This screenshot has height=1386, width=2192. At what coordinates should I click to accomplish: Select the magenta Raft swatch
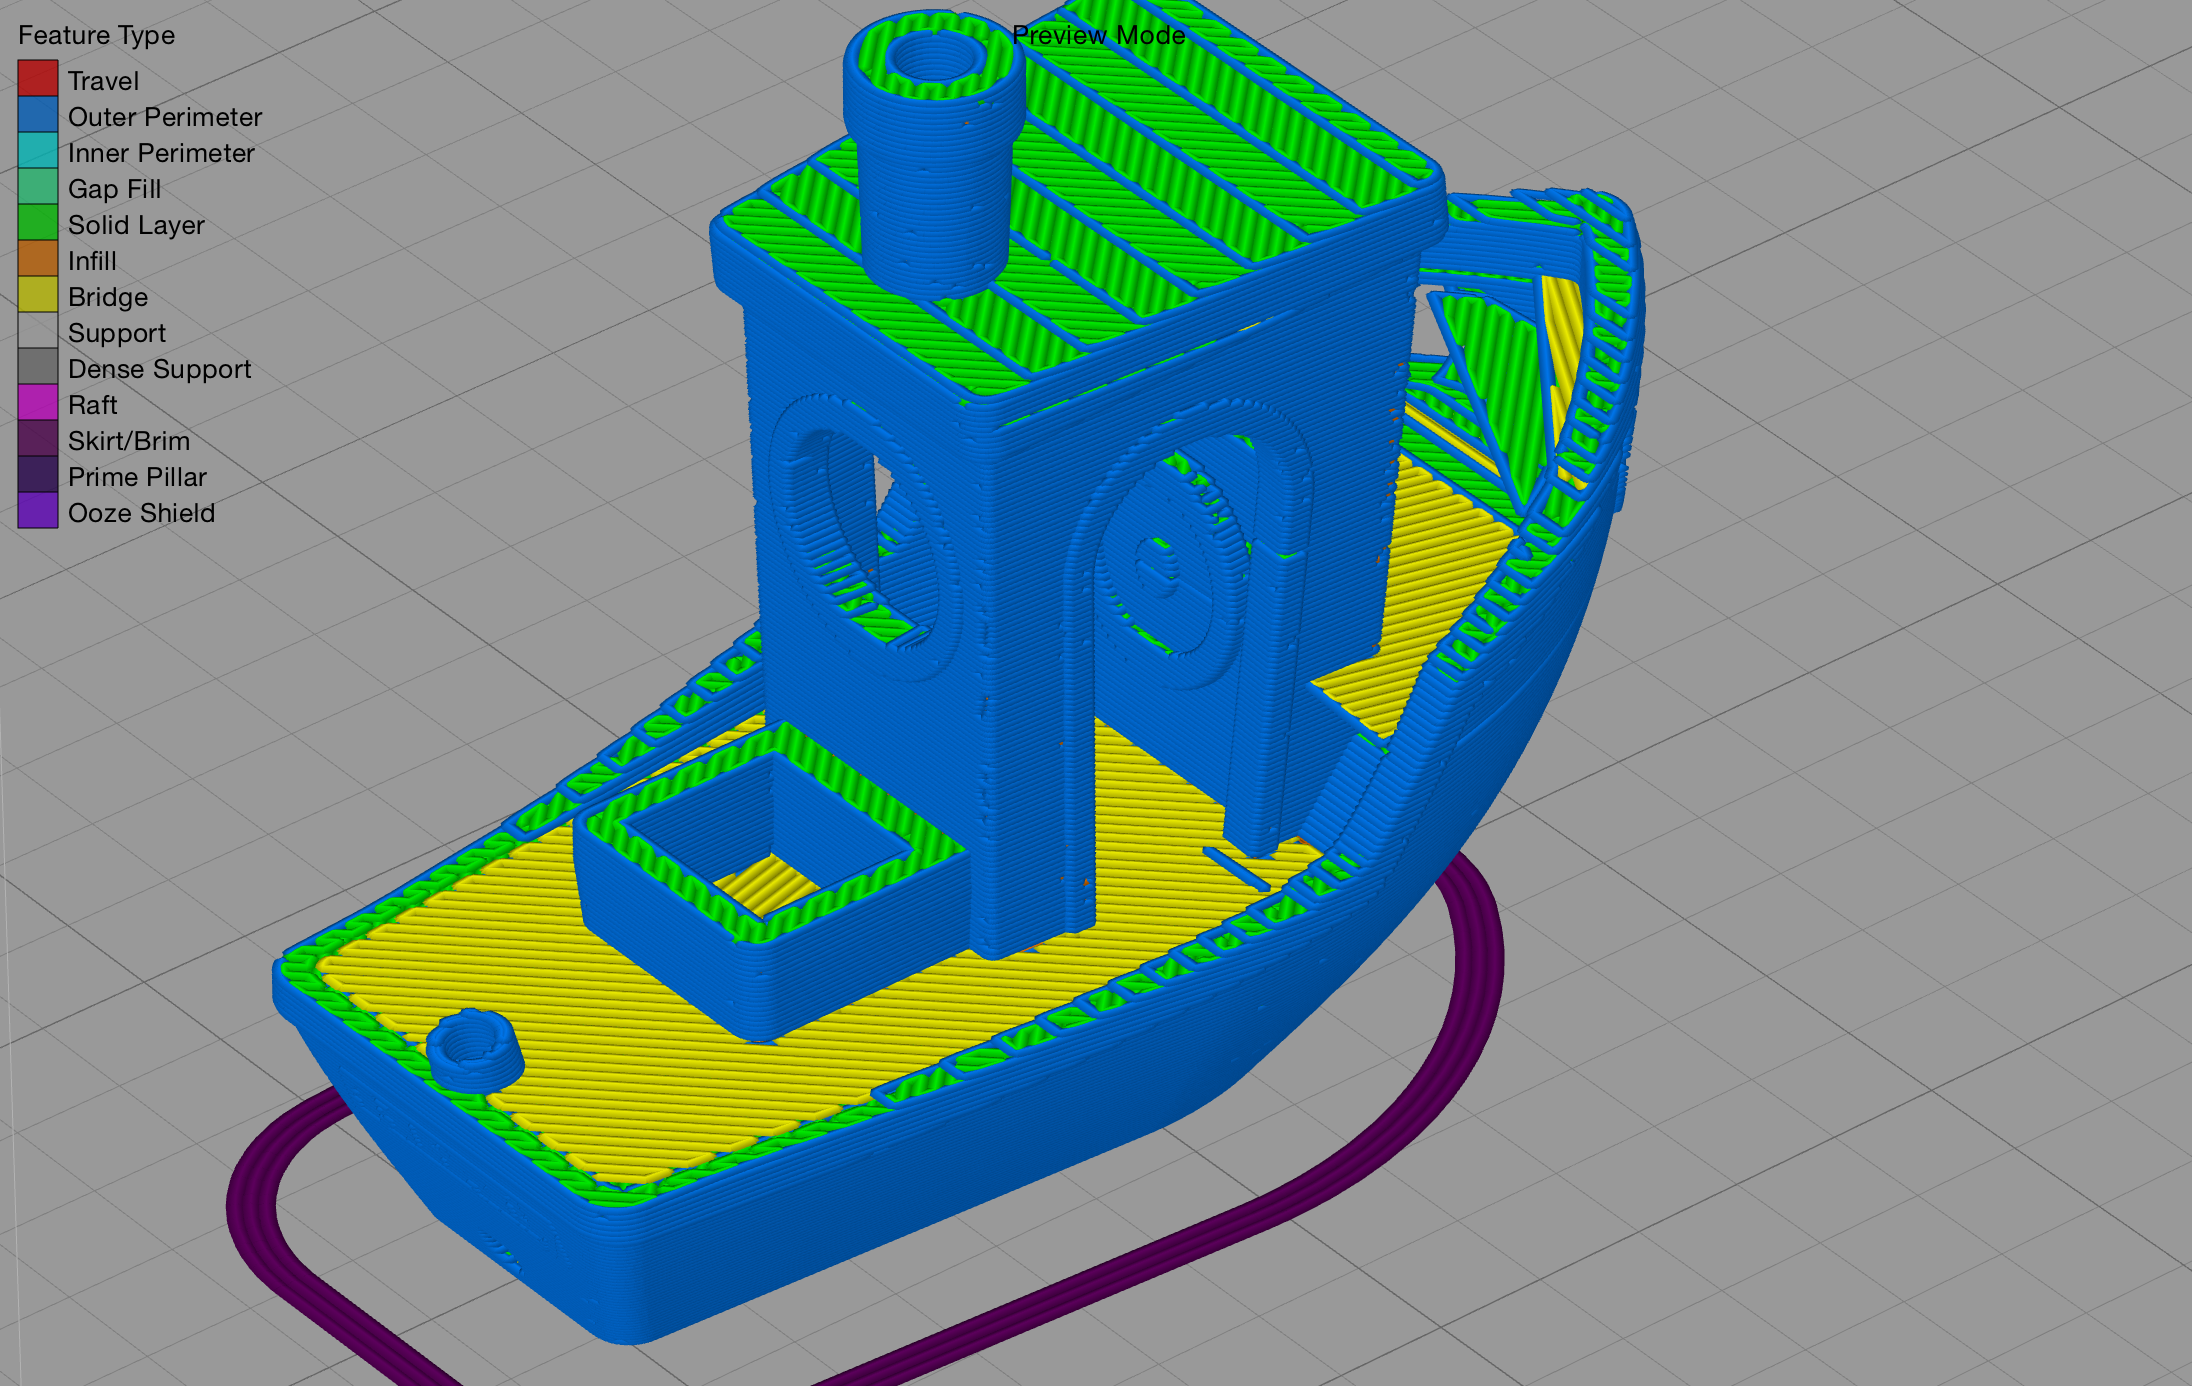pos(38,403)
